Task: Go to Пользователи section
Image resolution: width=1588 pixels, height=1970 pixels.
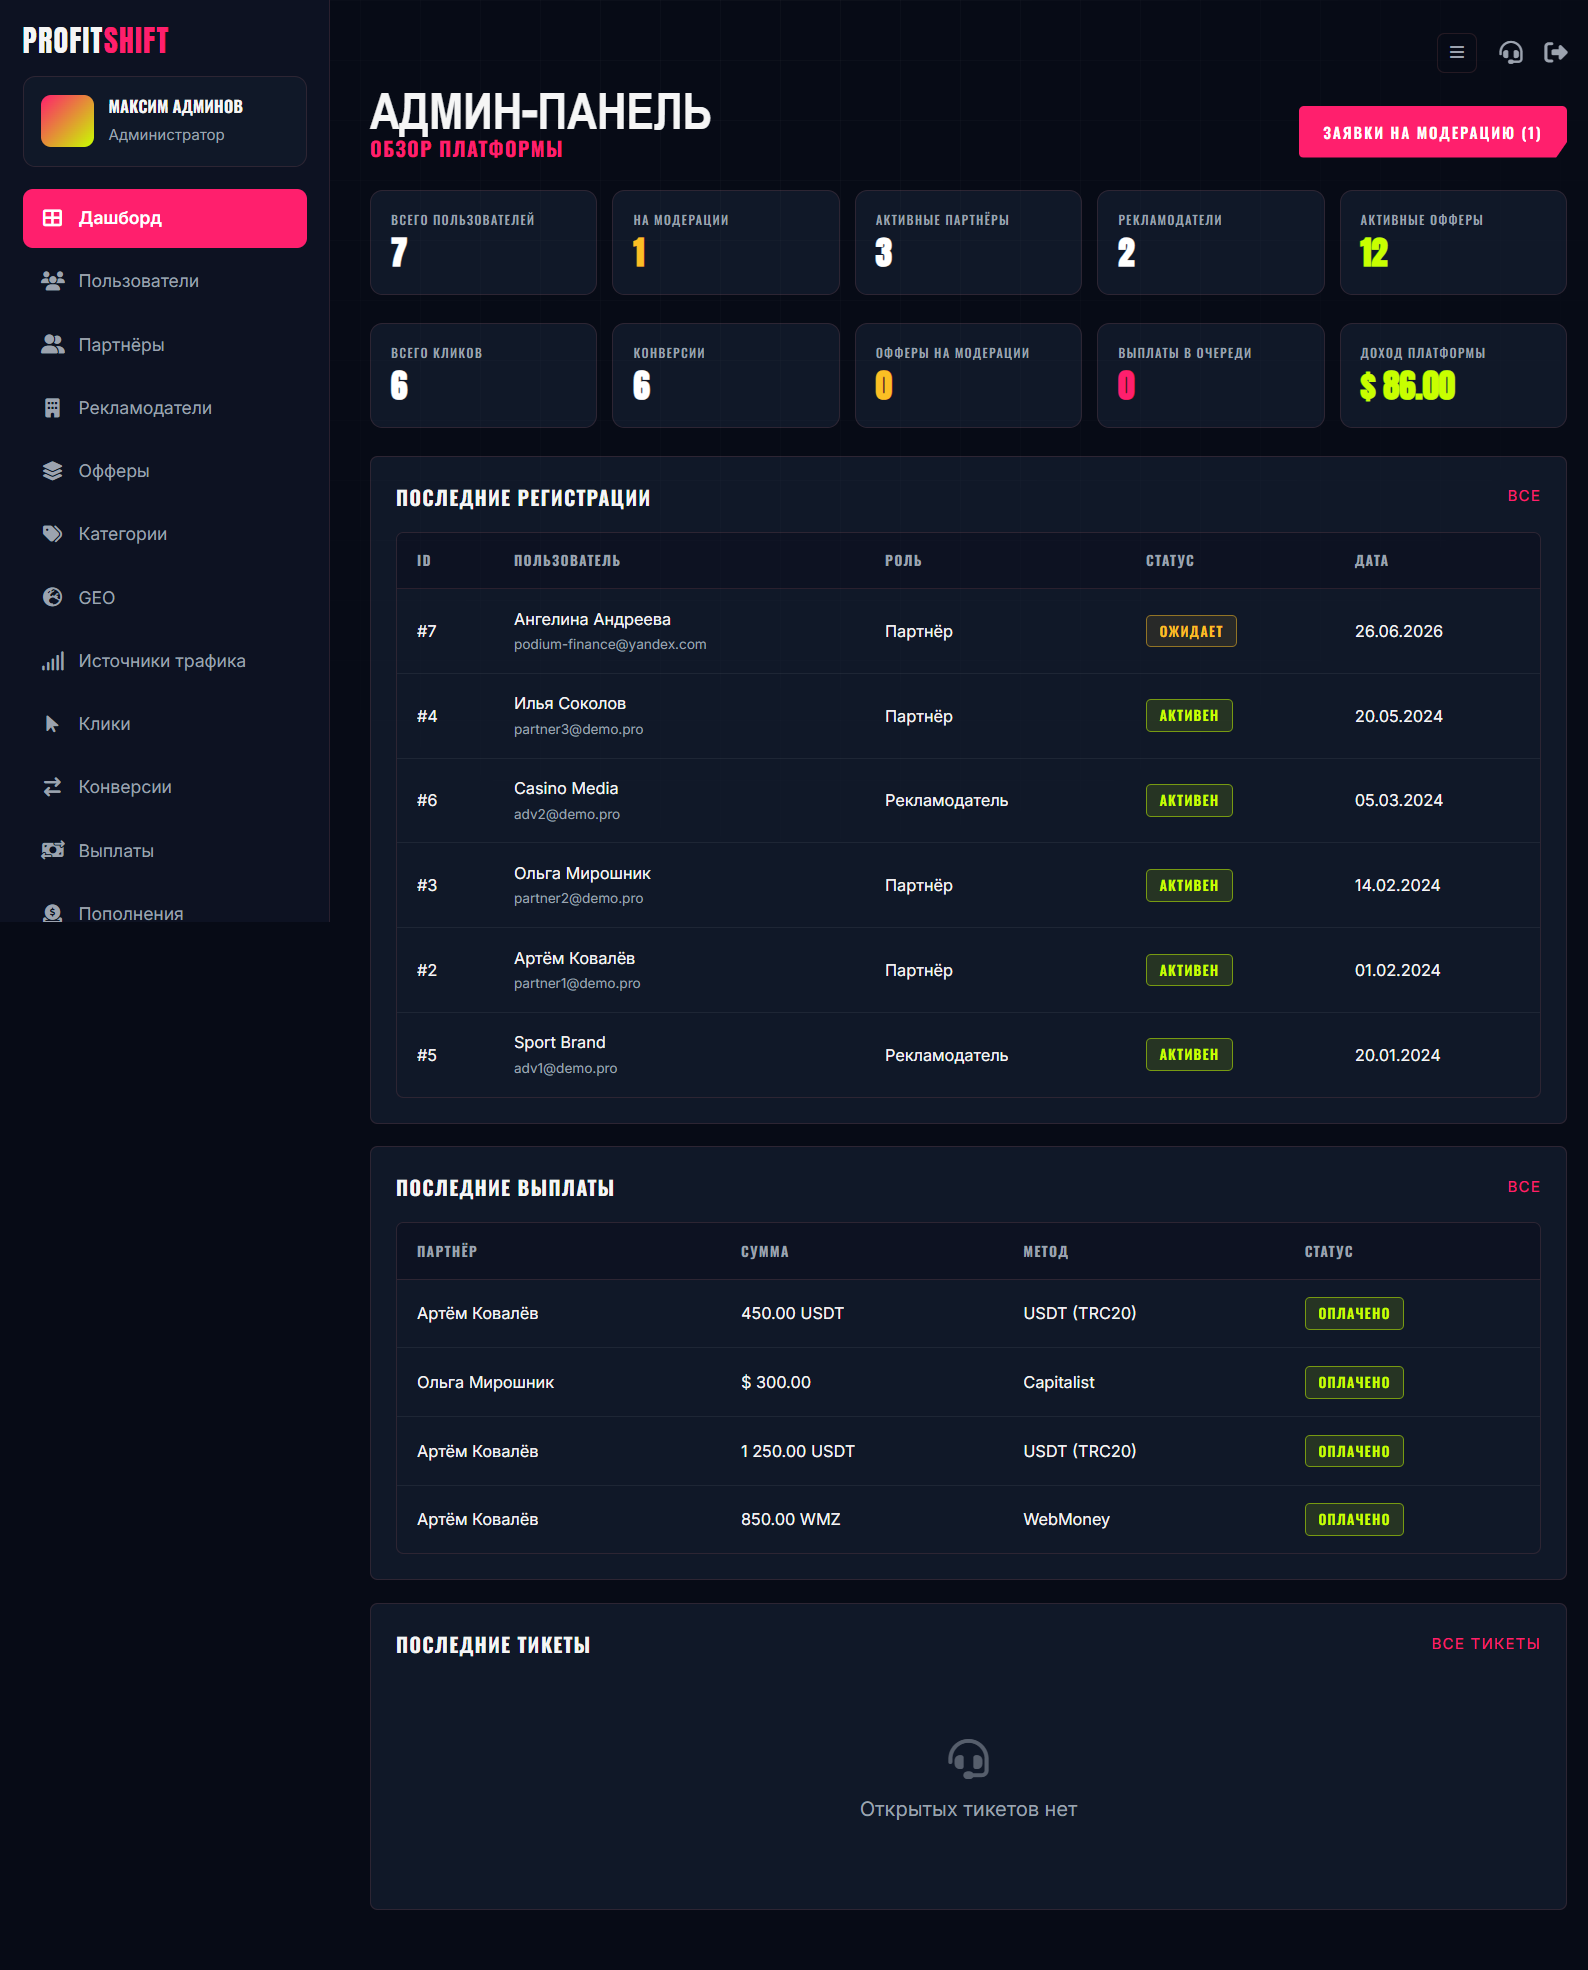Action: [165, 281]
